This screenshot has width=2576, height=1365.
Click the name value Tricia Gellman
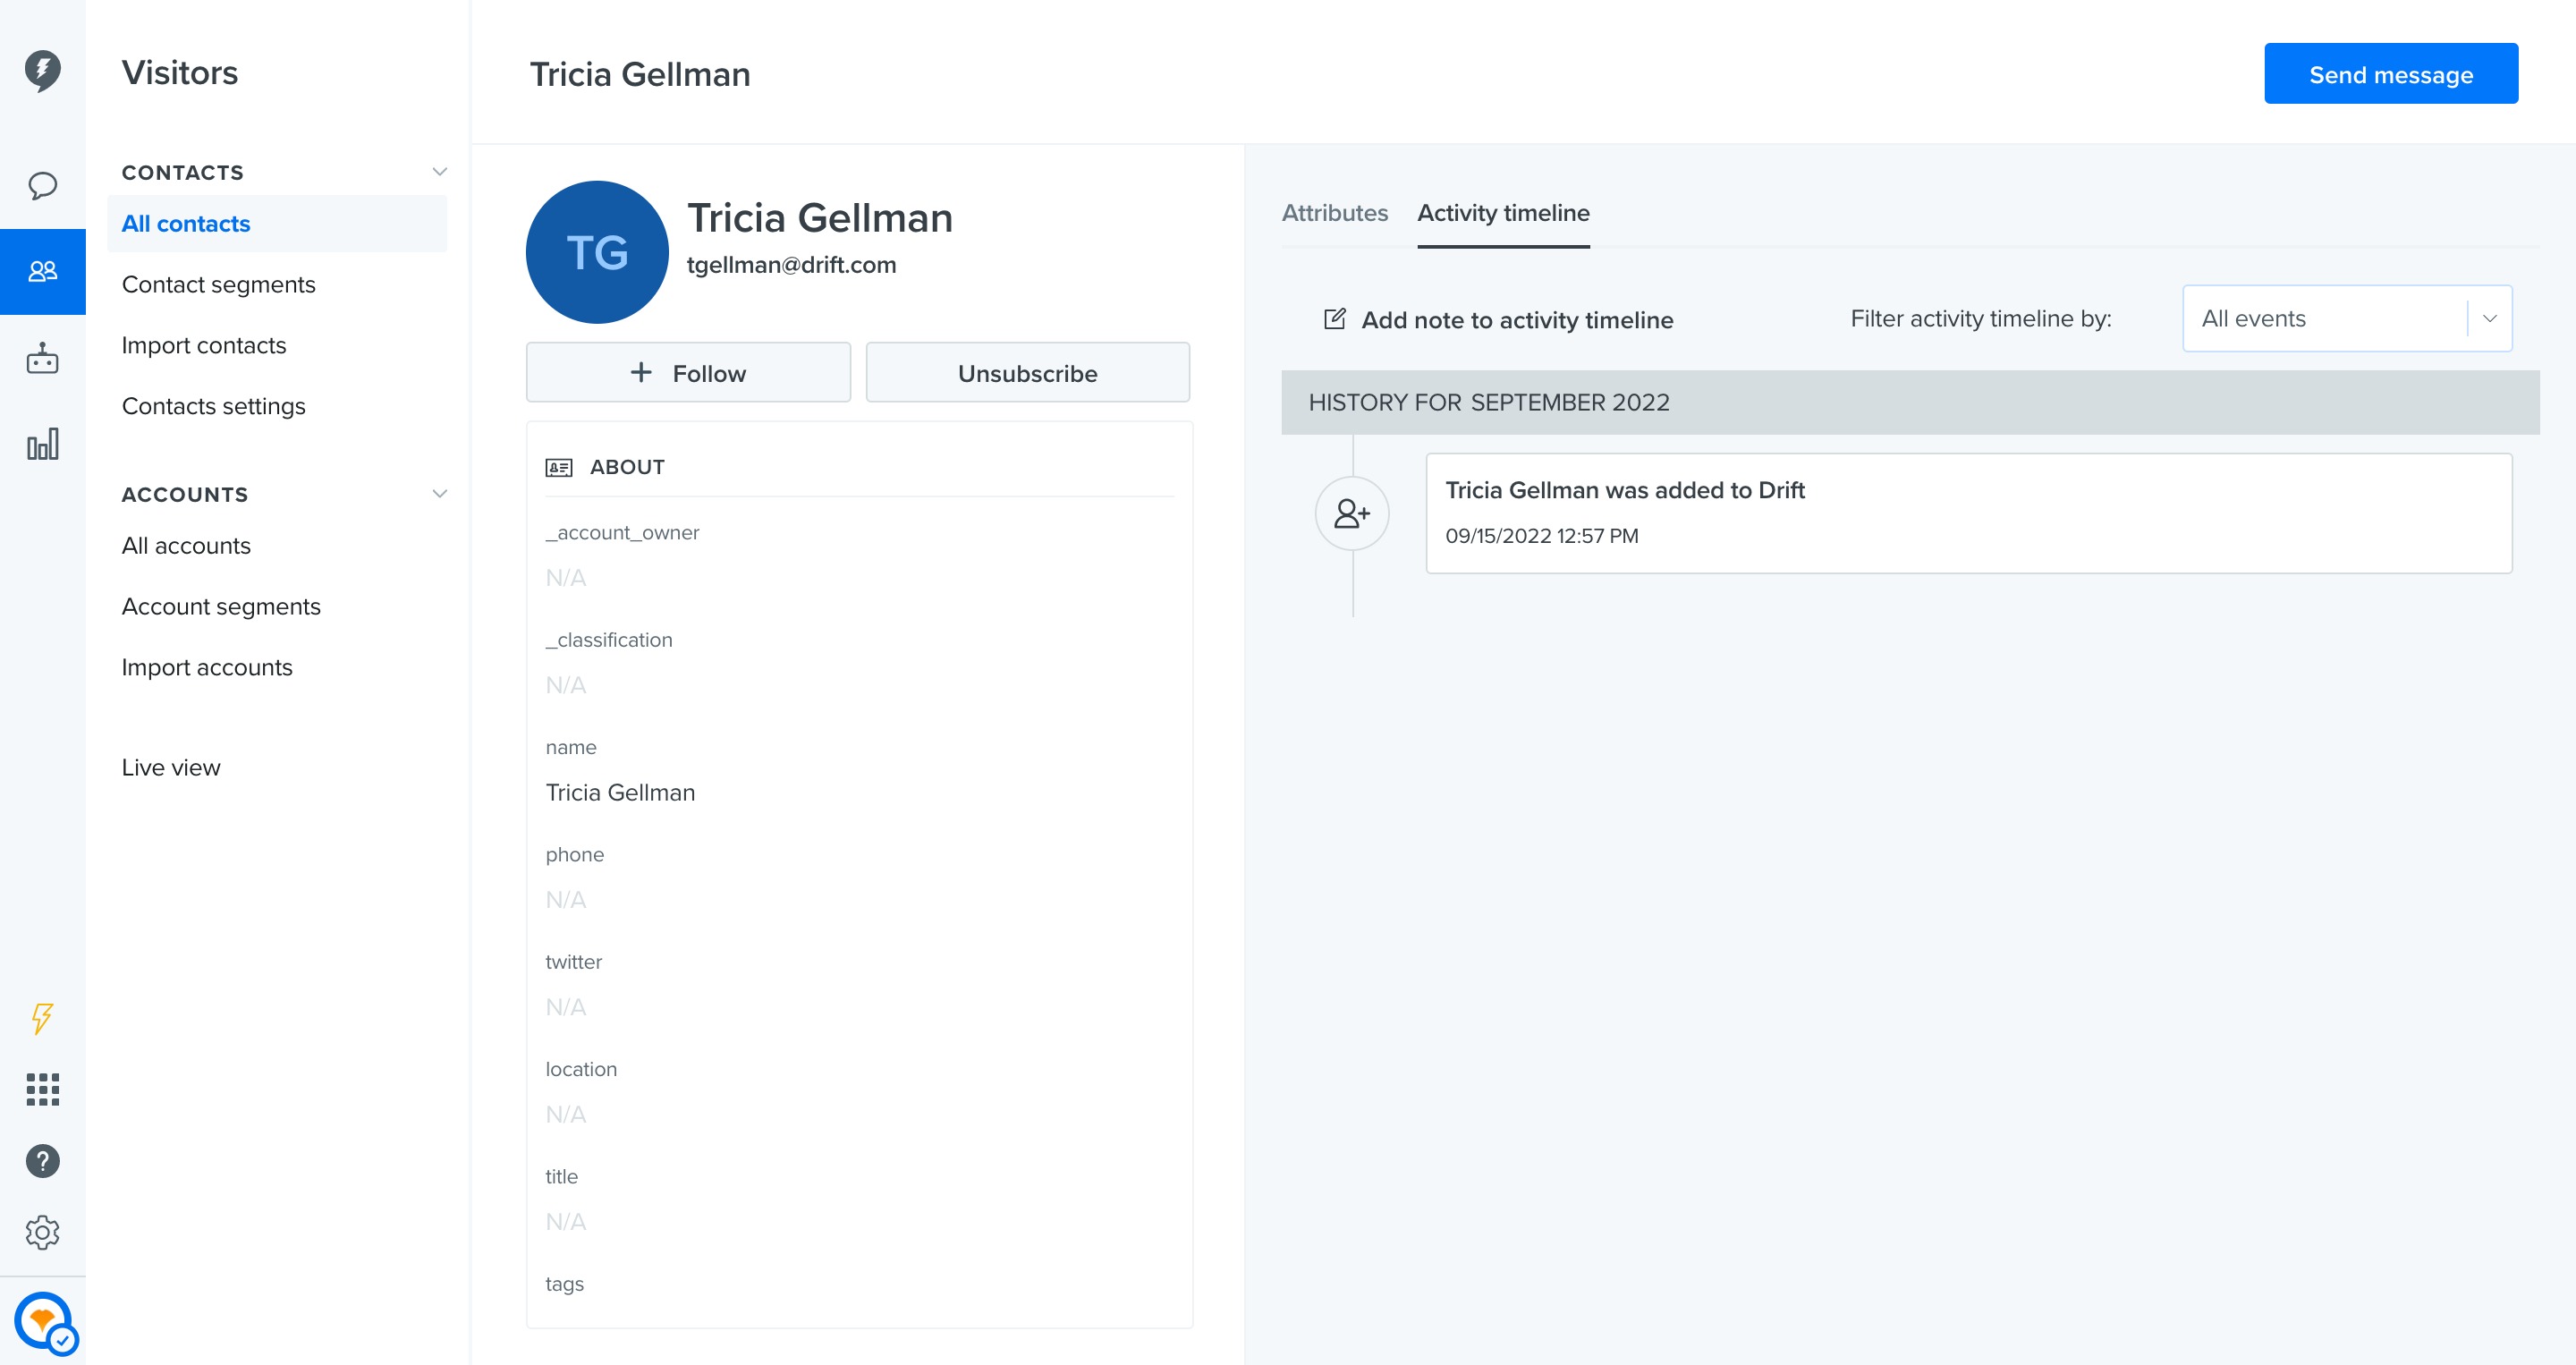coord(620,793)
